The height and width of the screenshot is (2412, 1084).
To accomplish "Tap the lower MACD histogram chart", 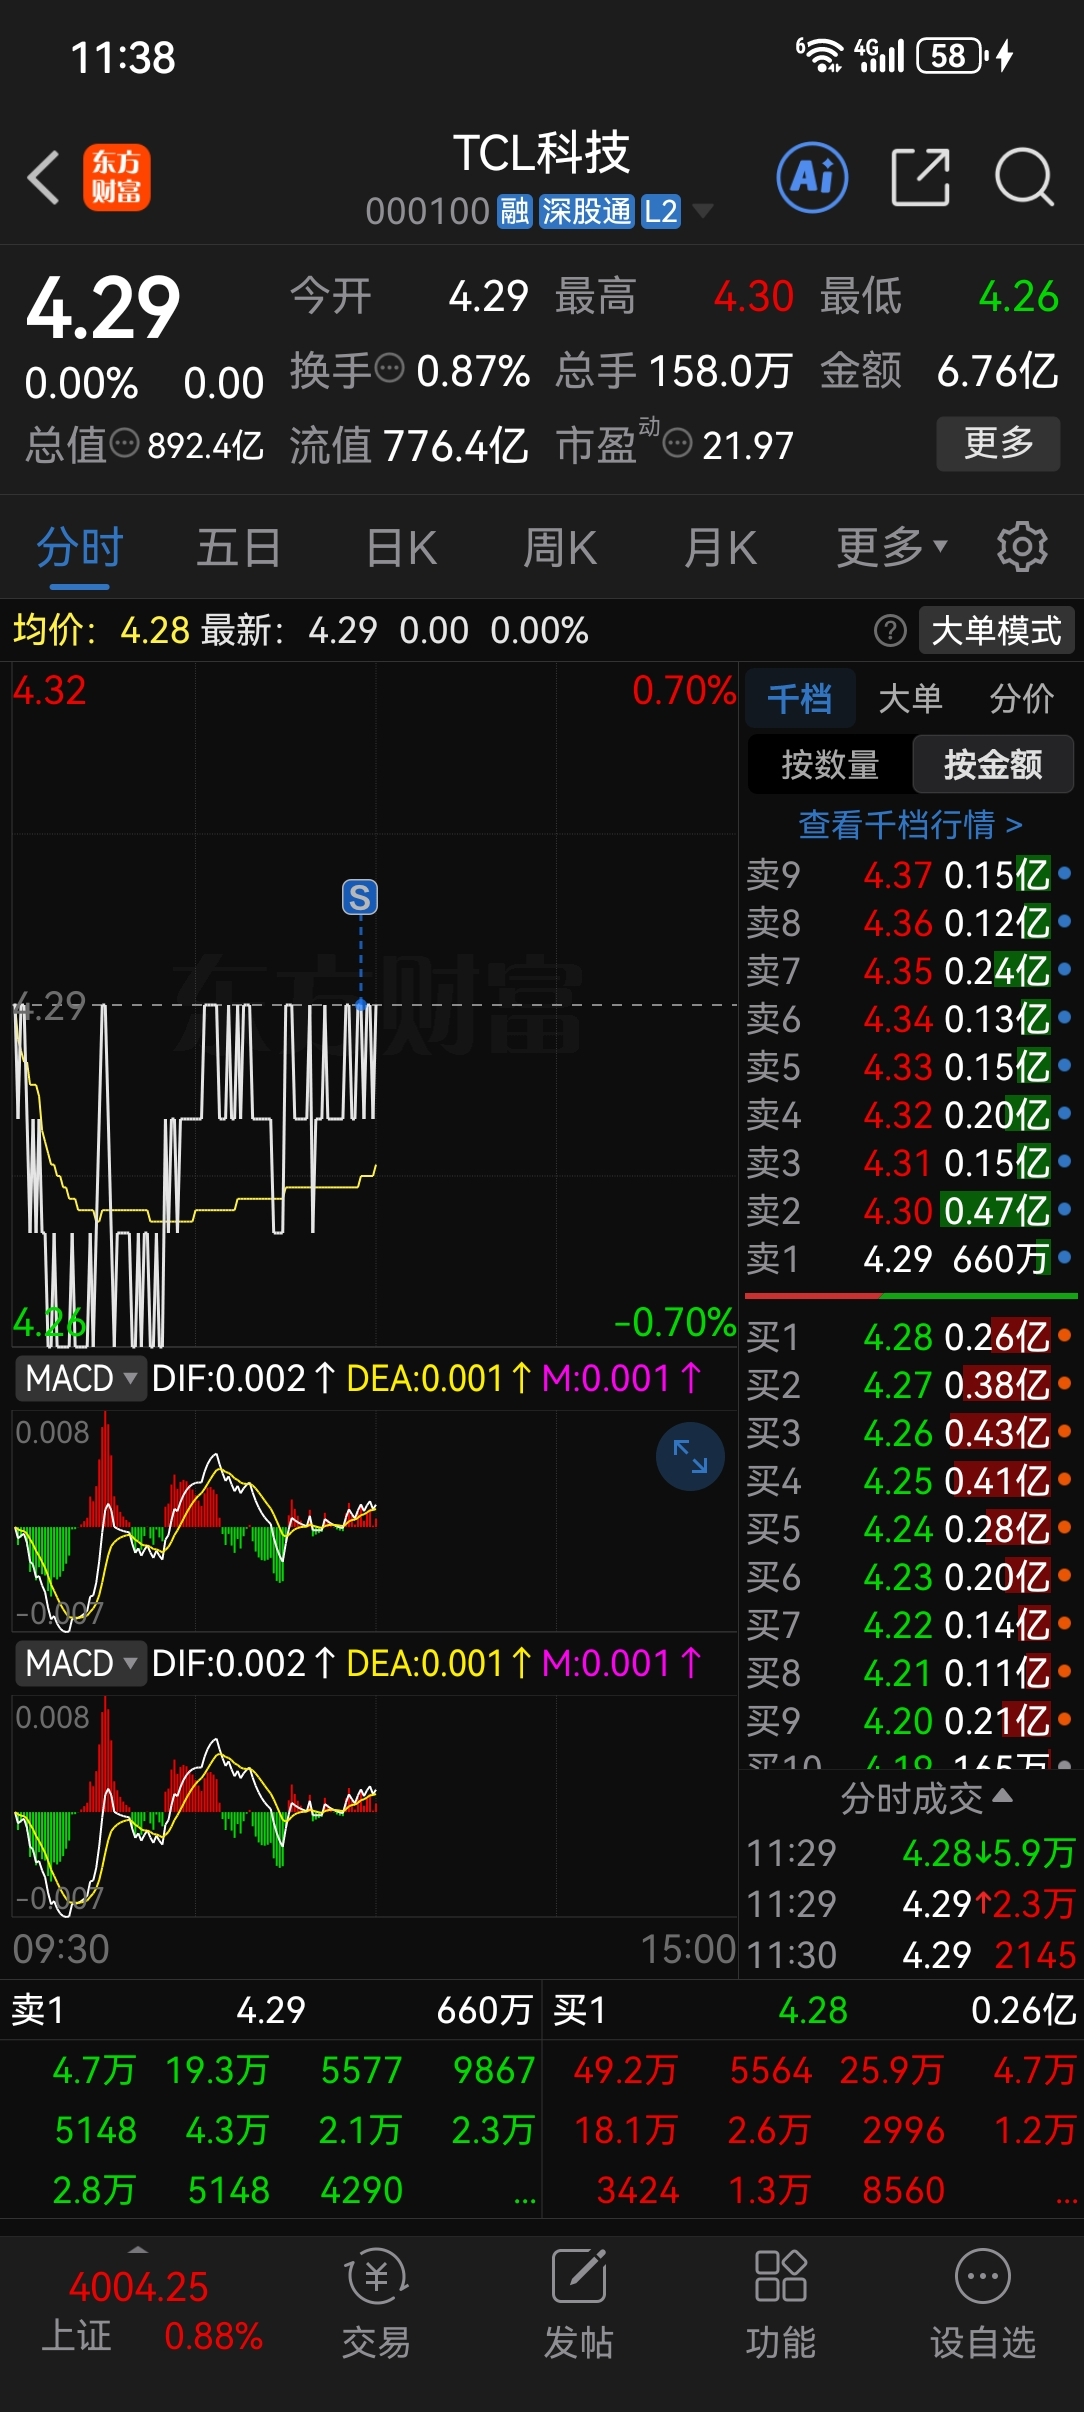I will click(x=374, y=1805).
